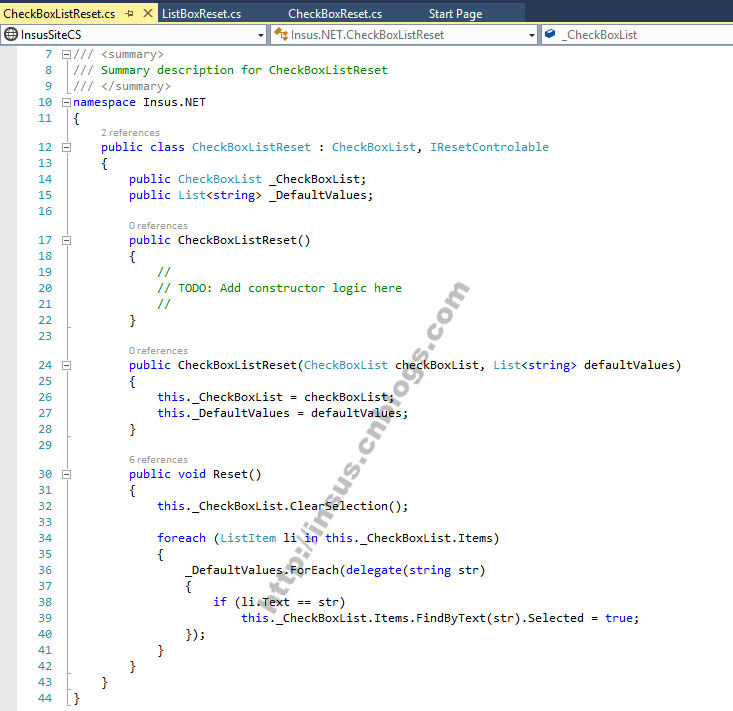
Task: Click 'Summary description for CheckBoxListReset' comment
Action: pyautogui.click(x=244, y=70)
